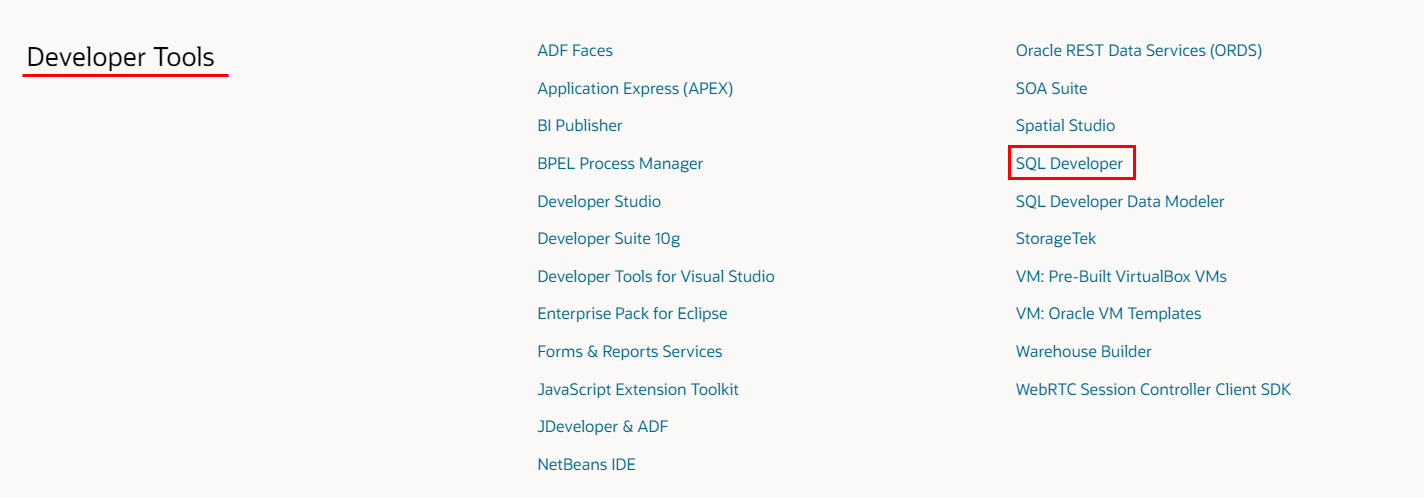Go to Application Express (APEX) page
This screenshot has height=498, width=1424.
635,88
